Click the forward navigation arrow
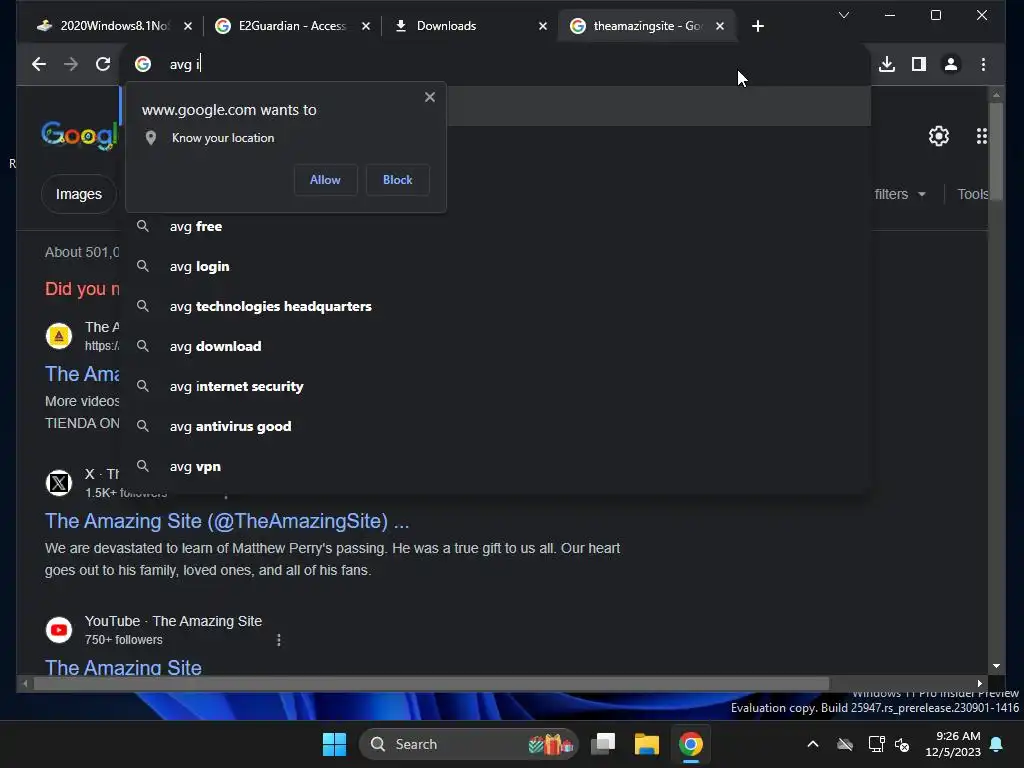The image size is (1024, 768). [x=71, y=64]
